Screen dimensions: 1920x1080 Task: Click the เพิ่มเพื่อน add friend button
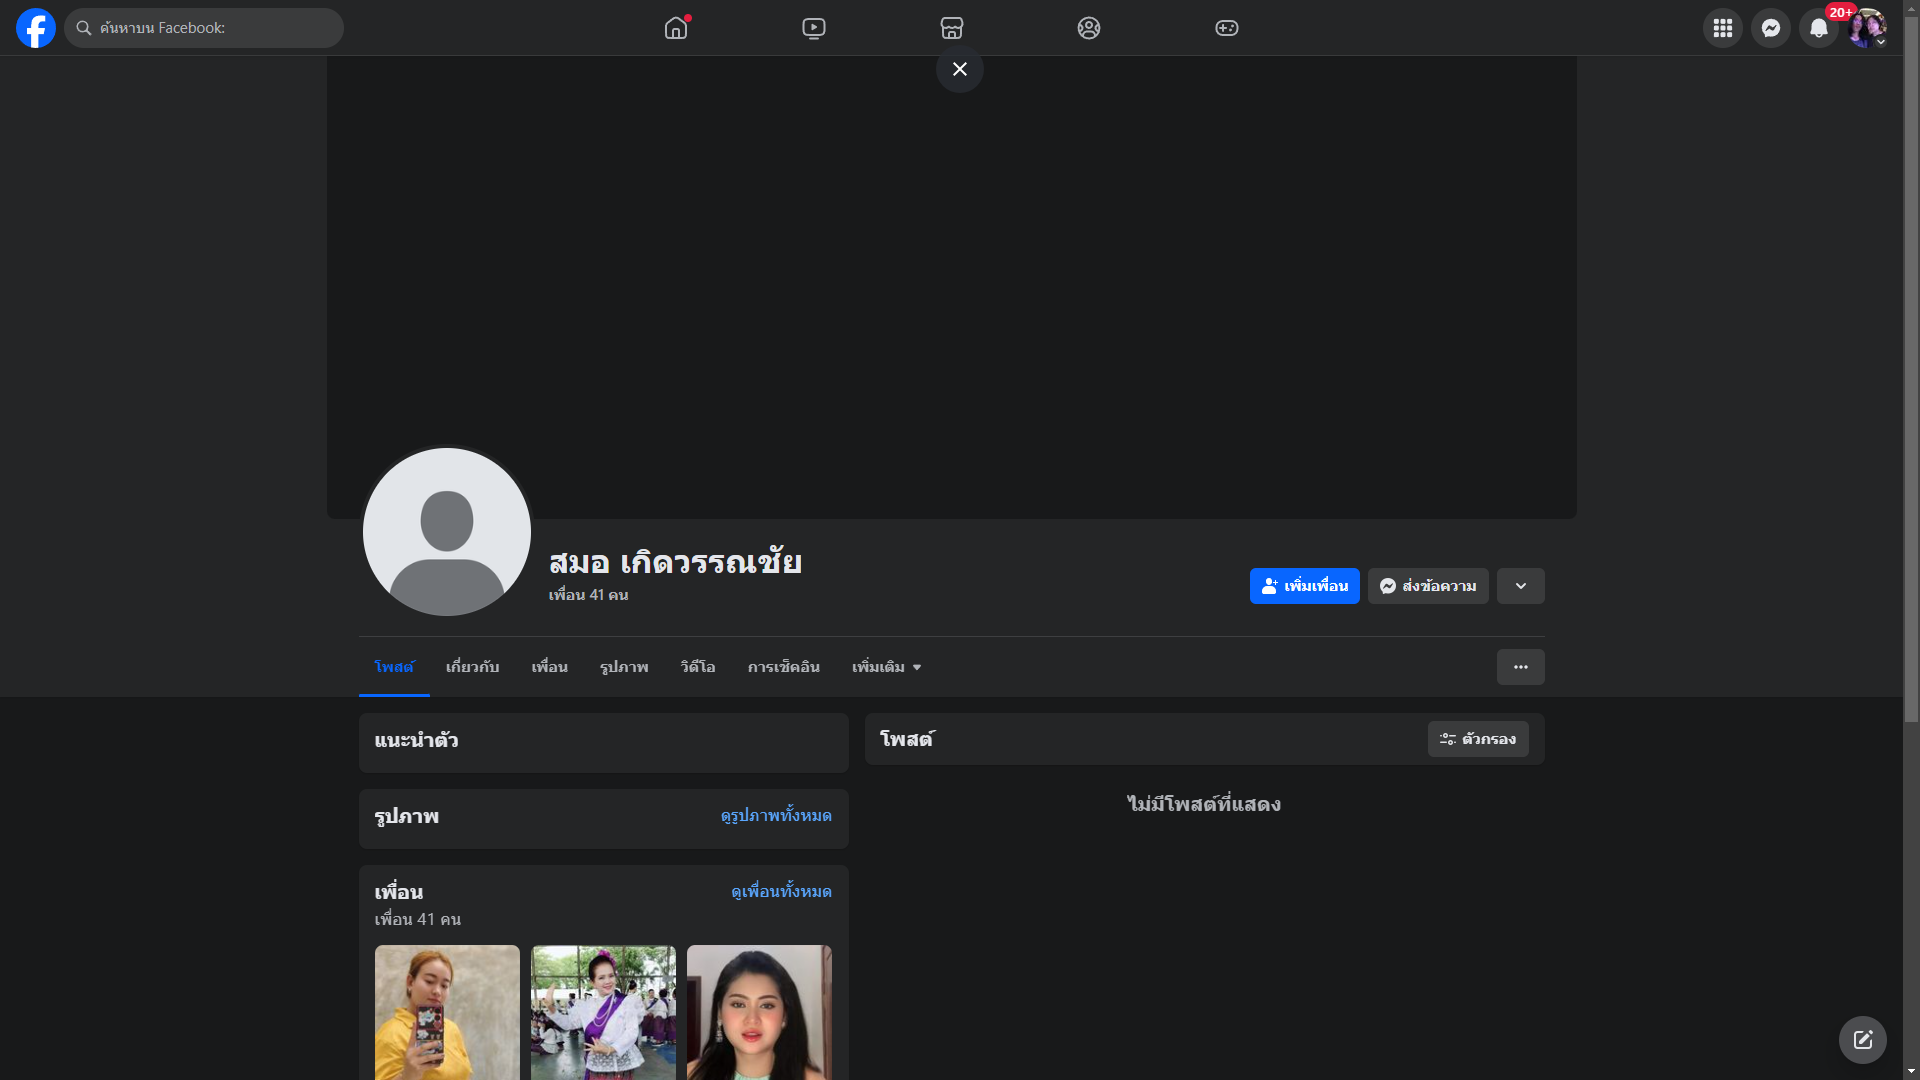click(x=1304, y=586)
